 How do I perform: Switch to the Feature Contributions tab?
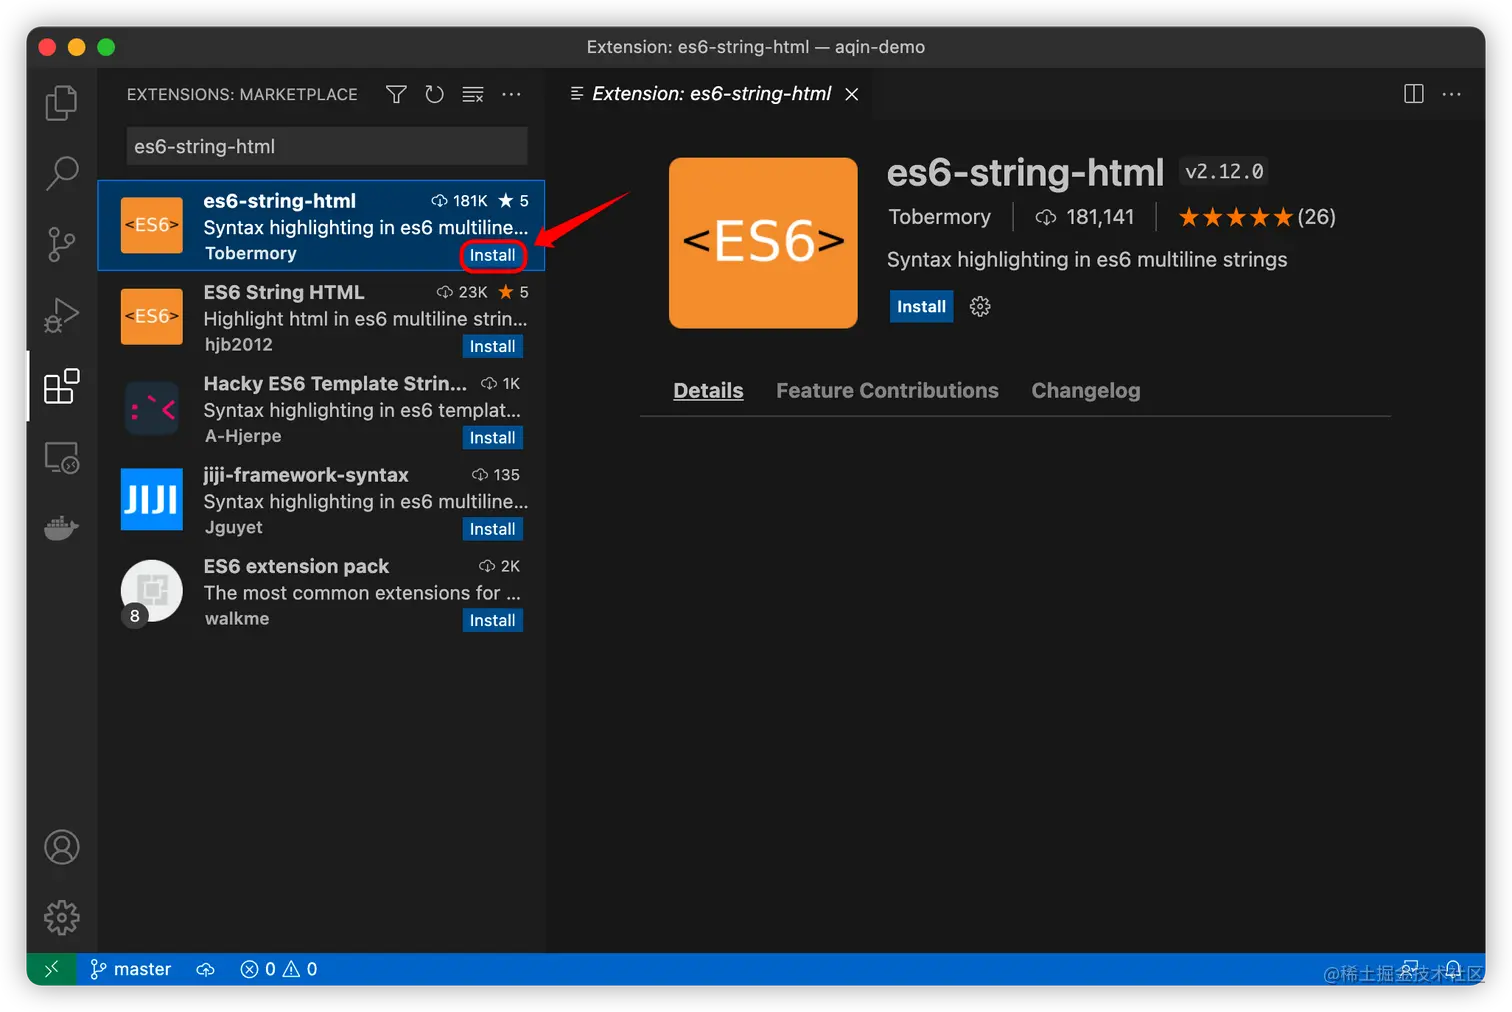click(x=887, y=391)
